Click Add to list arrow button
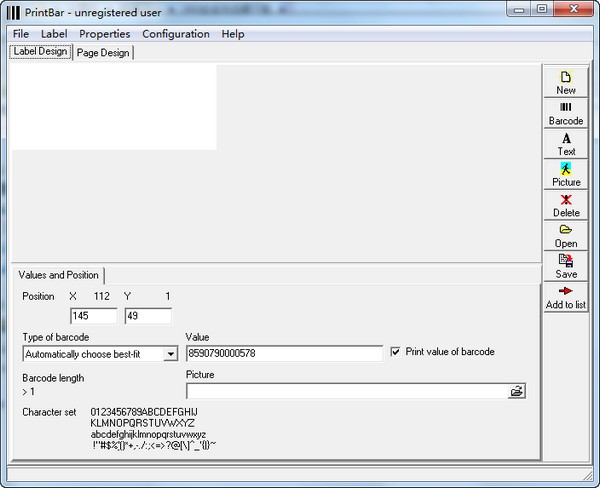Viewport: 600px width, 488px height. coord(566,297)
